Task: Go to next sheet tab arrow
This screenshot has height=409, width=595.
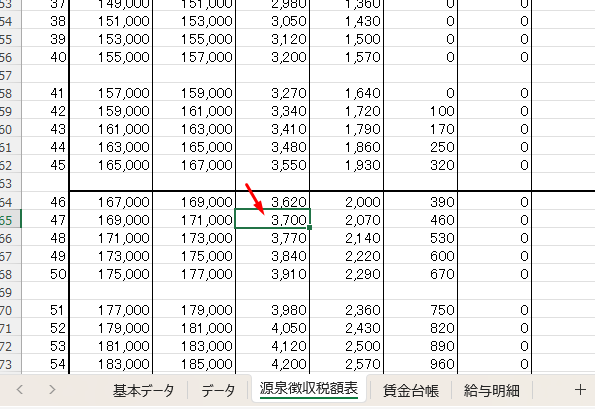Action: tap(52, 390)
